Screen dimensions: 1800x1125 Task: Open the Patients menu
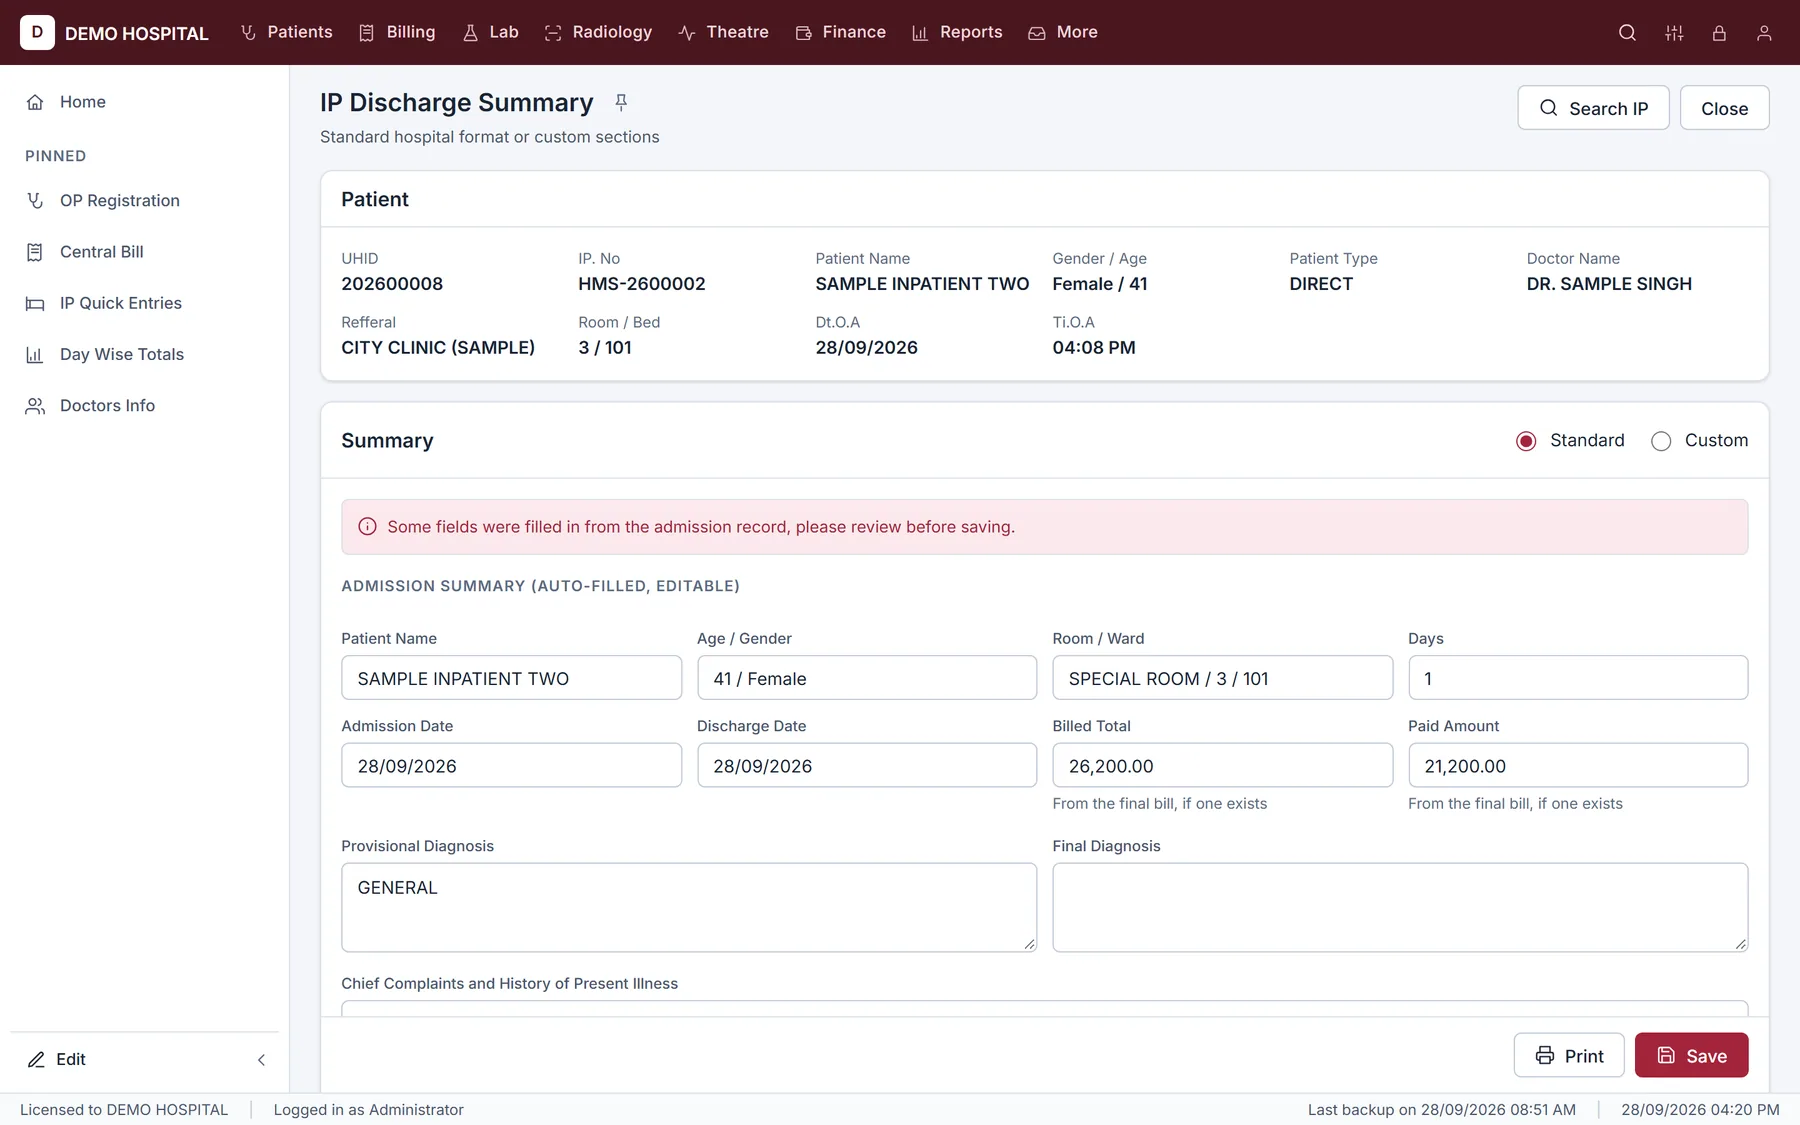coord(286,32)
